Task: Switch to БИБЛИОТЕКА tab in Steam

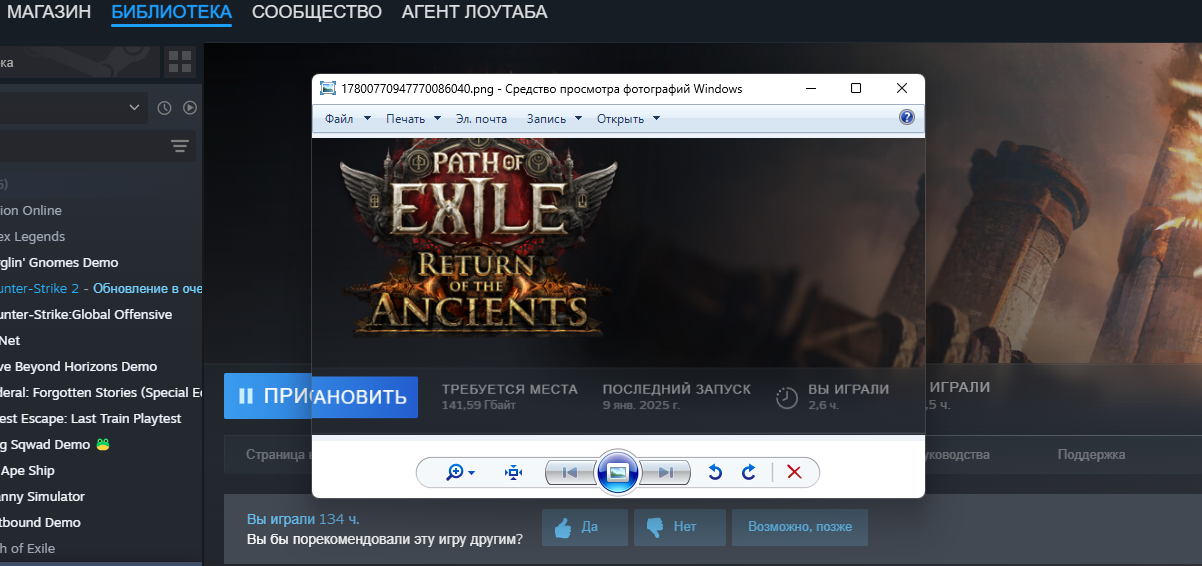Action: (171, 12)
